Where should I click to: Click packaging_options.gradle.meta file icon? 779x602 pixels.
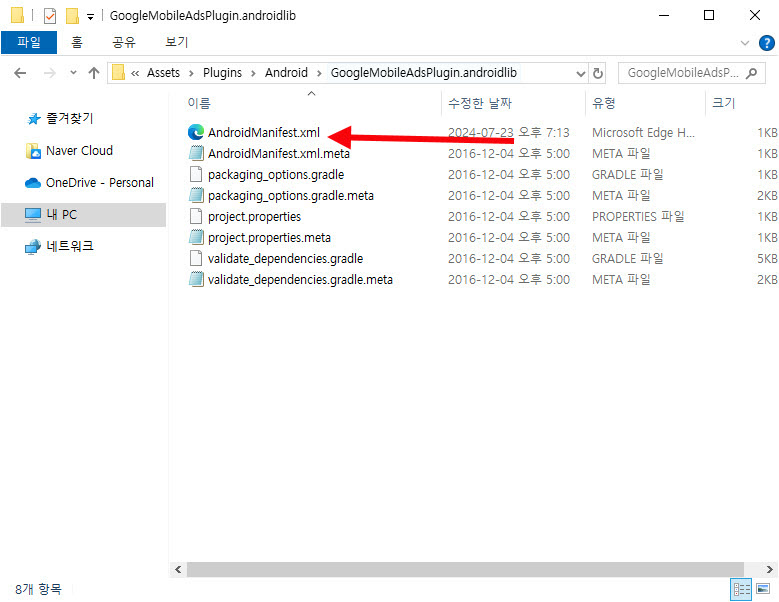coord(196,195)
